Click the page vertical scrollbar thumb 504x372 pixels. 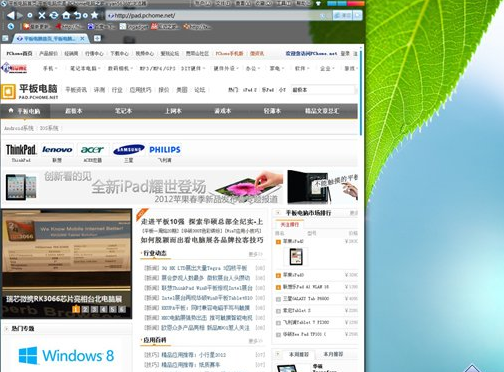(x=361, y=93)
